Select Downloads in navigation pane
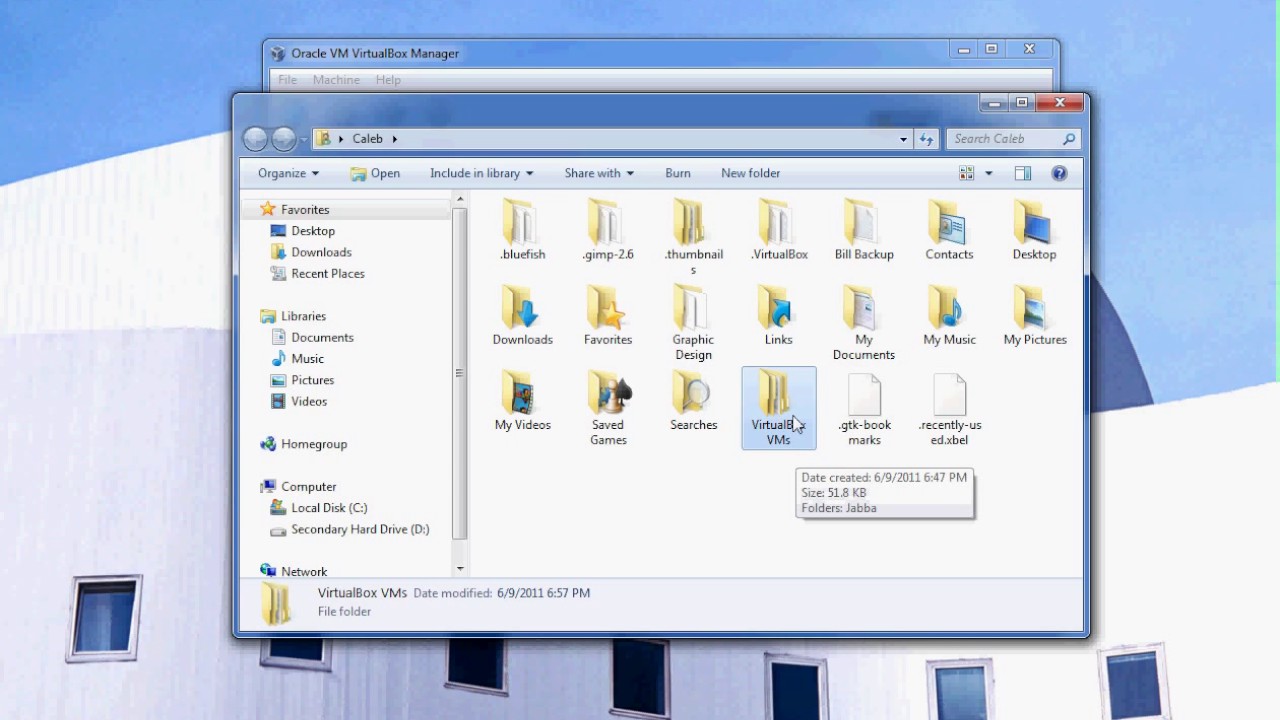 point(321,252)
